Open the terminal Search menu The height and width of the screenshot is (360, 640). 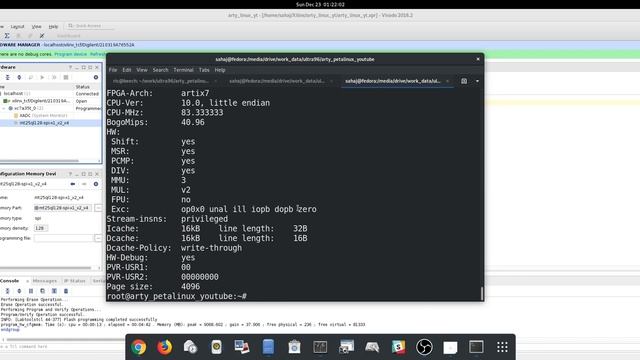[160, 70]
